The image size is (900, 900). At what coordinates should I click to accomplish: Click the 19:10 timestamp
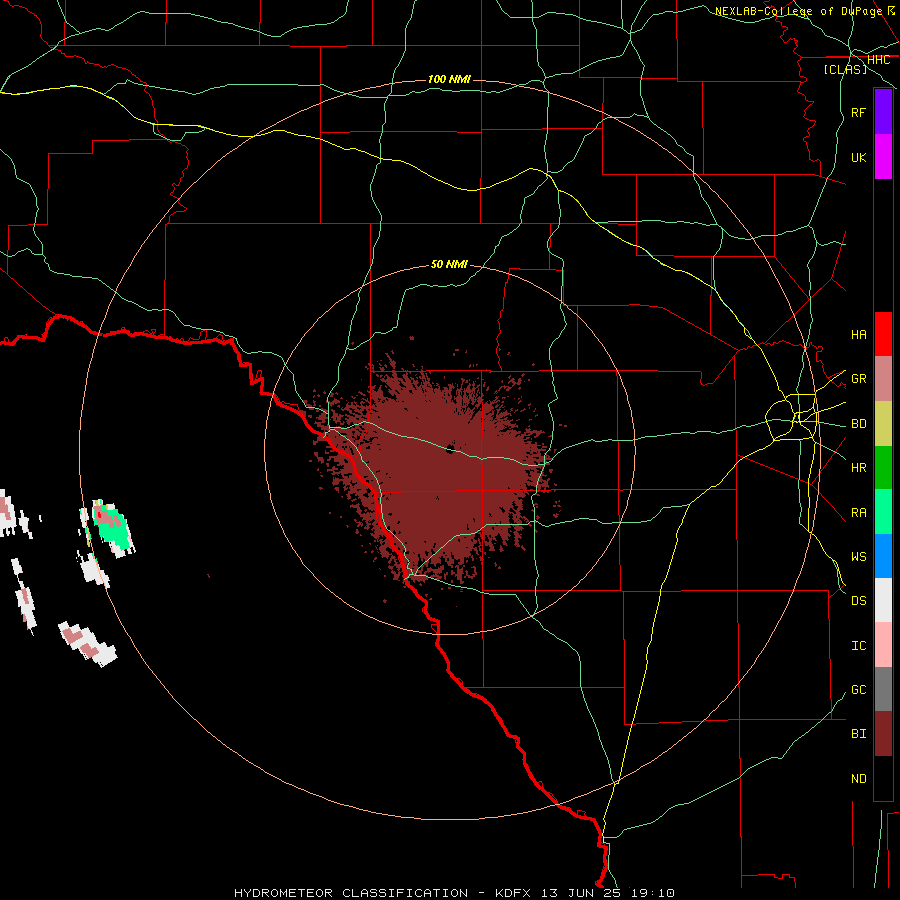pyautogui.click(x=653, y=893)
